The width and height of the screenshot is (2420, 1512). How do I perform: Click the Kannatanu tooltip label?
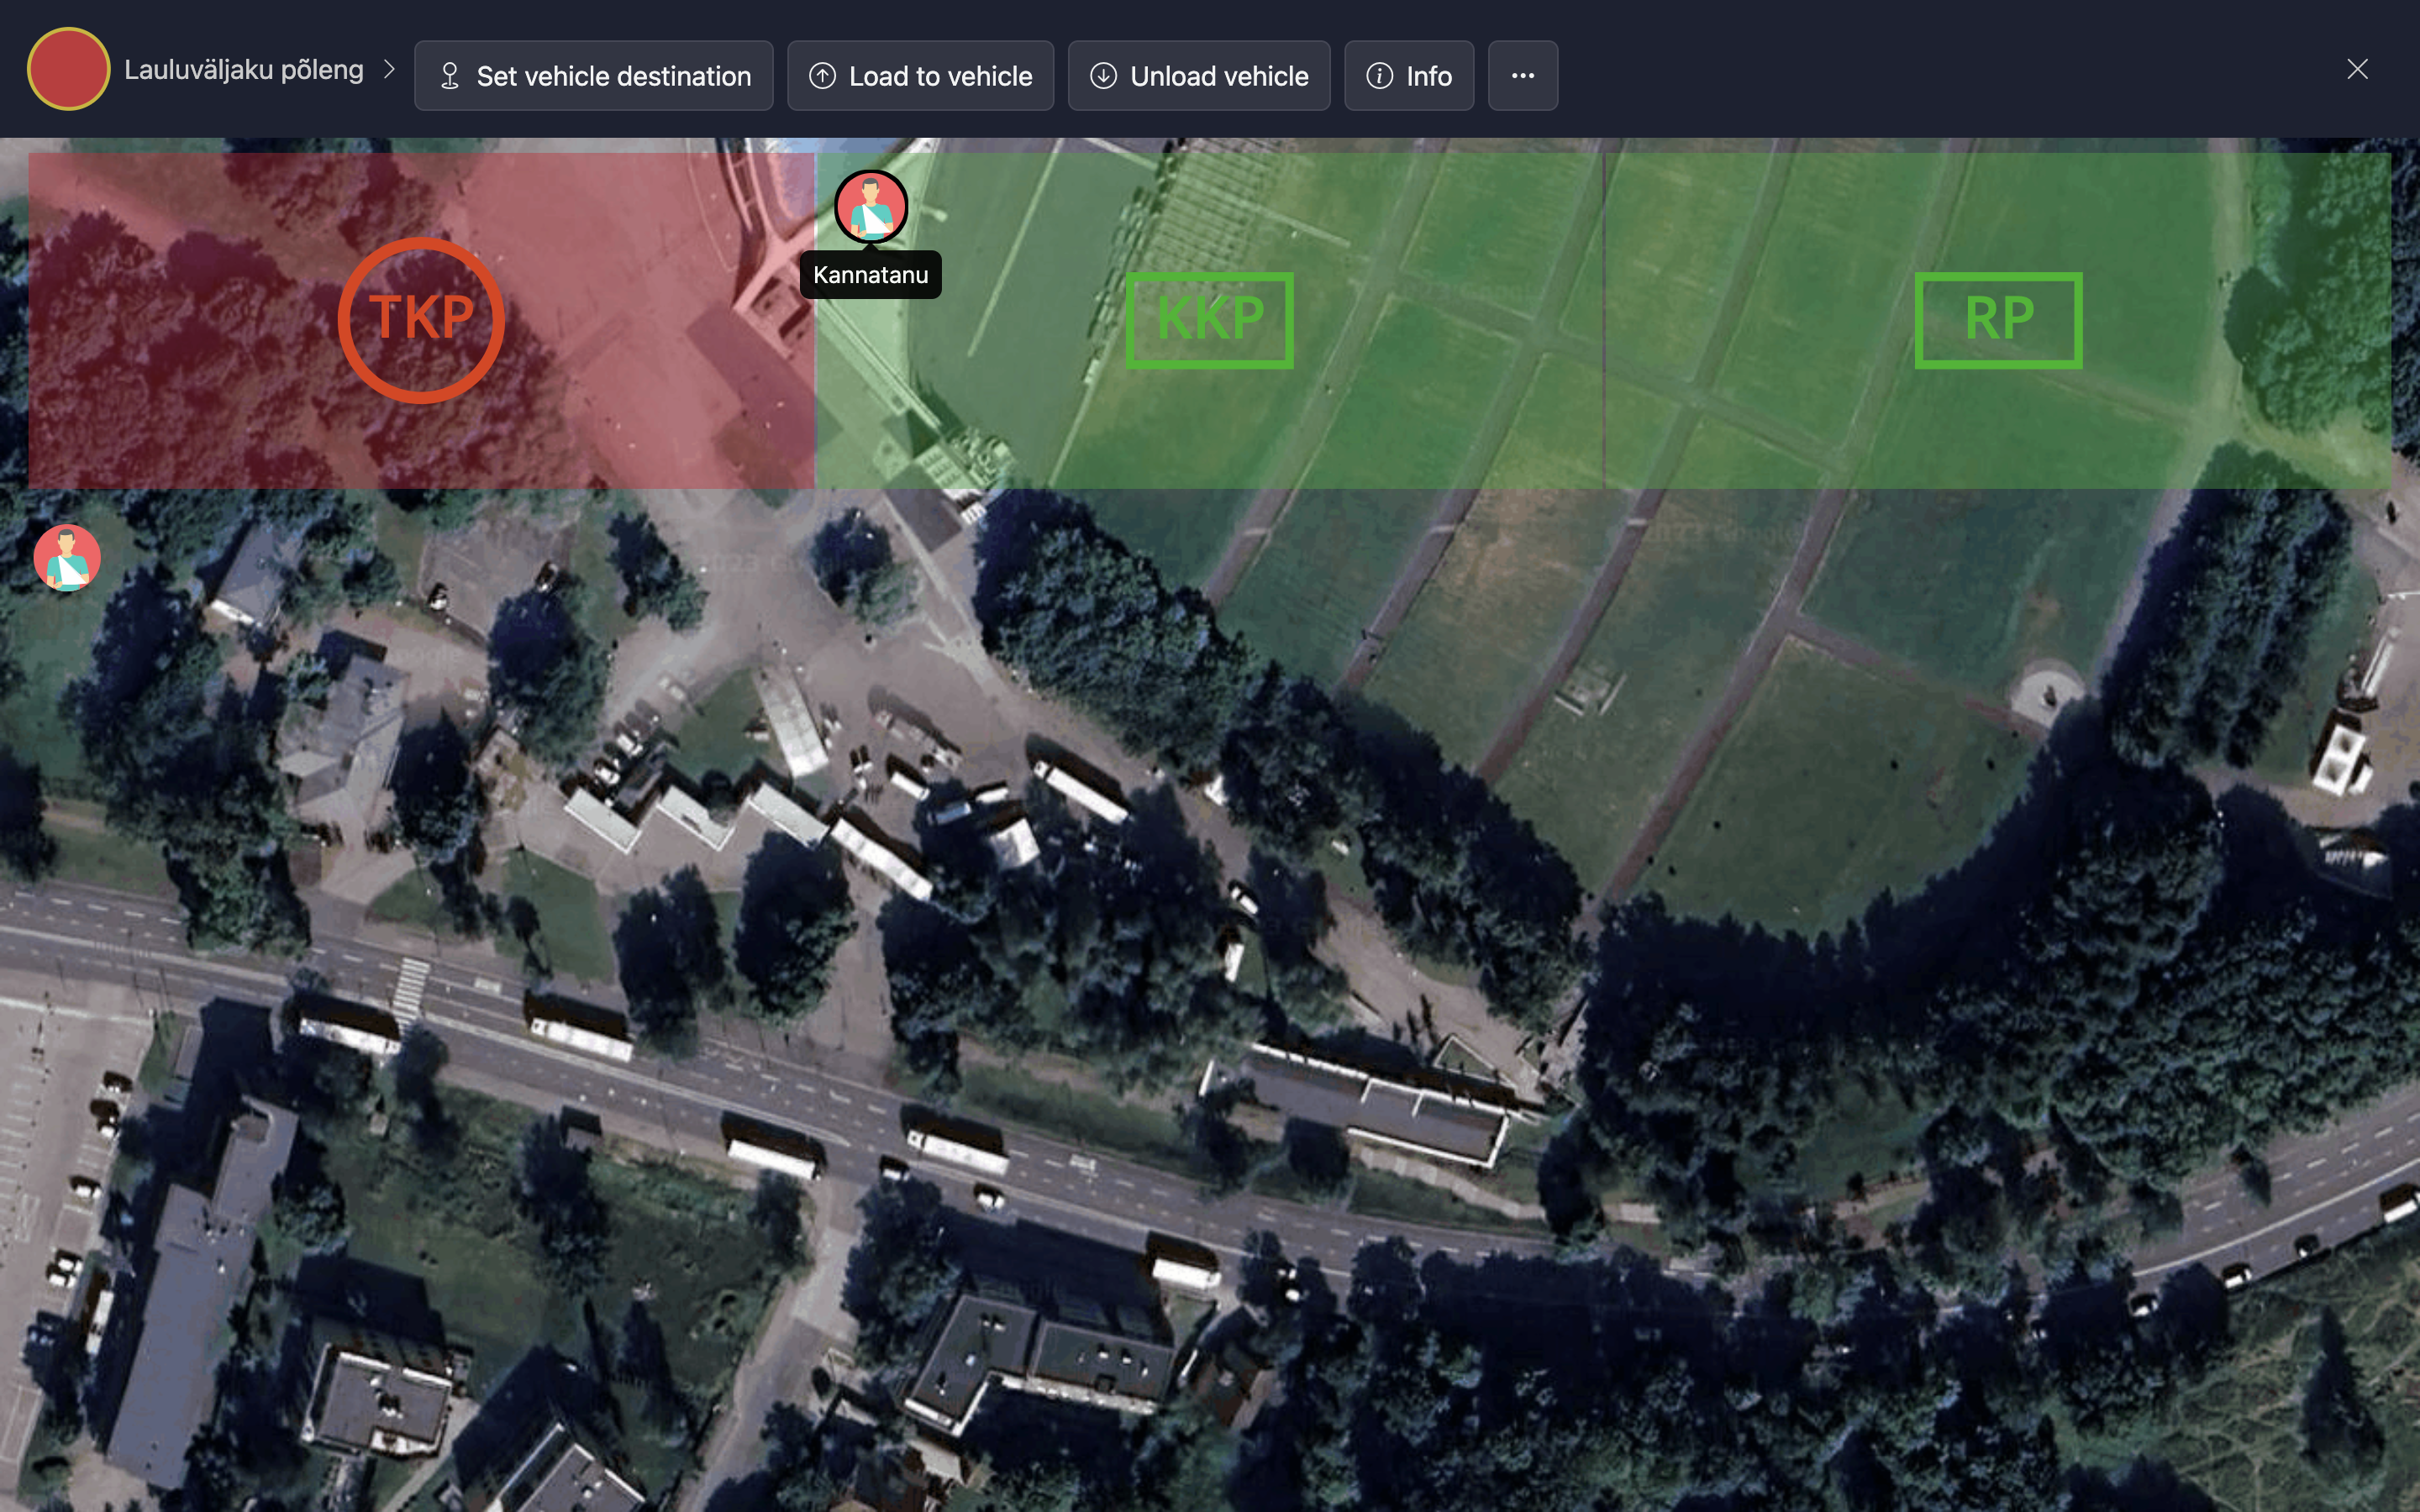coord(870,275)
